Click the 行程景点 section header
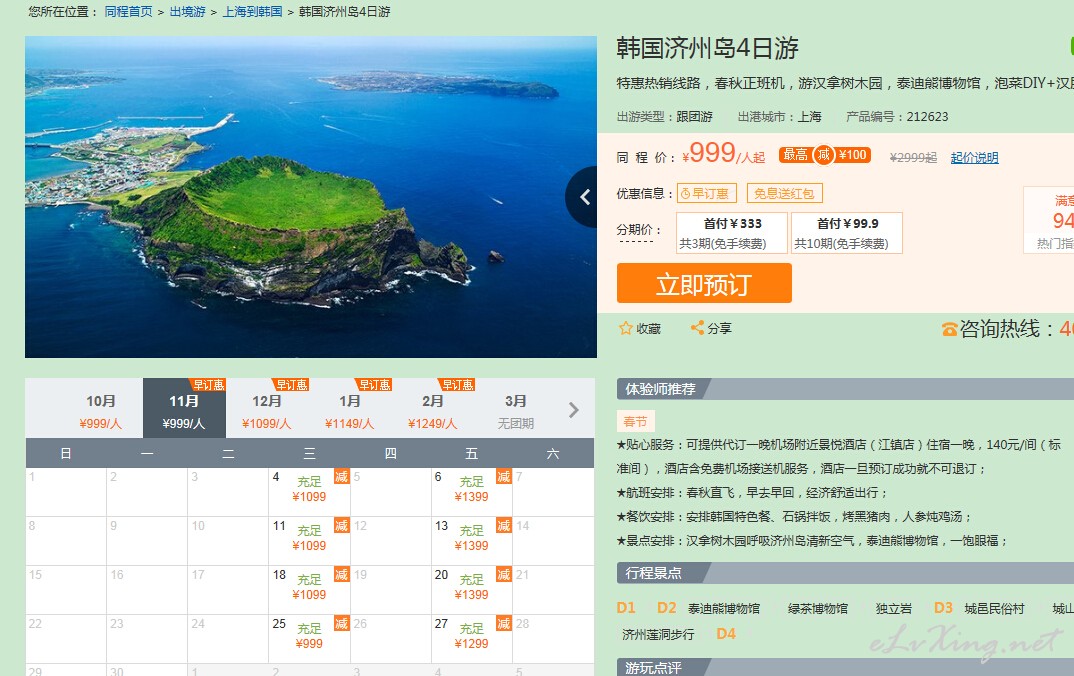 653,573
